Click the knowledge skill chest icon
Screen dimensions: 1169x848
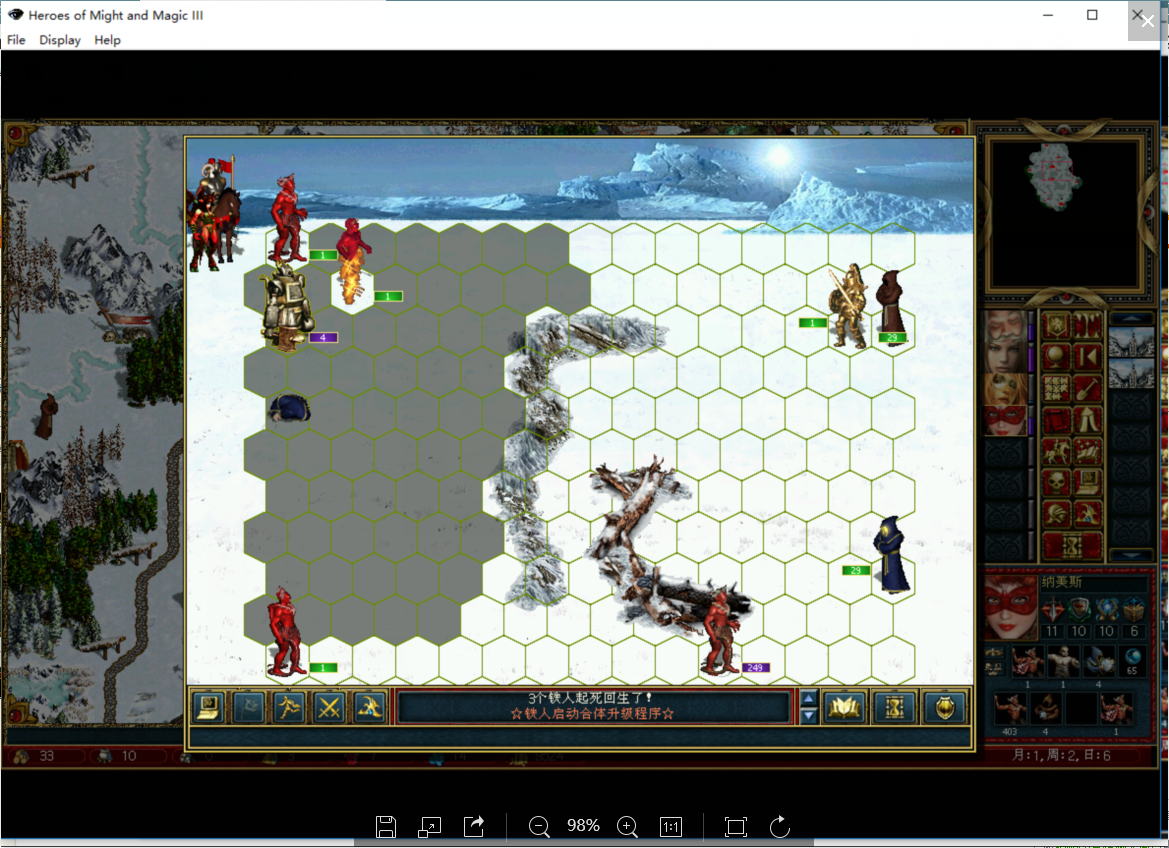tap(1134, 610)
